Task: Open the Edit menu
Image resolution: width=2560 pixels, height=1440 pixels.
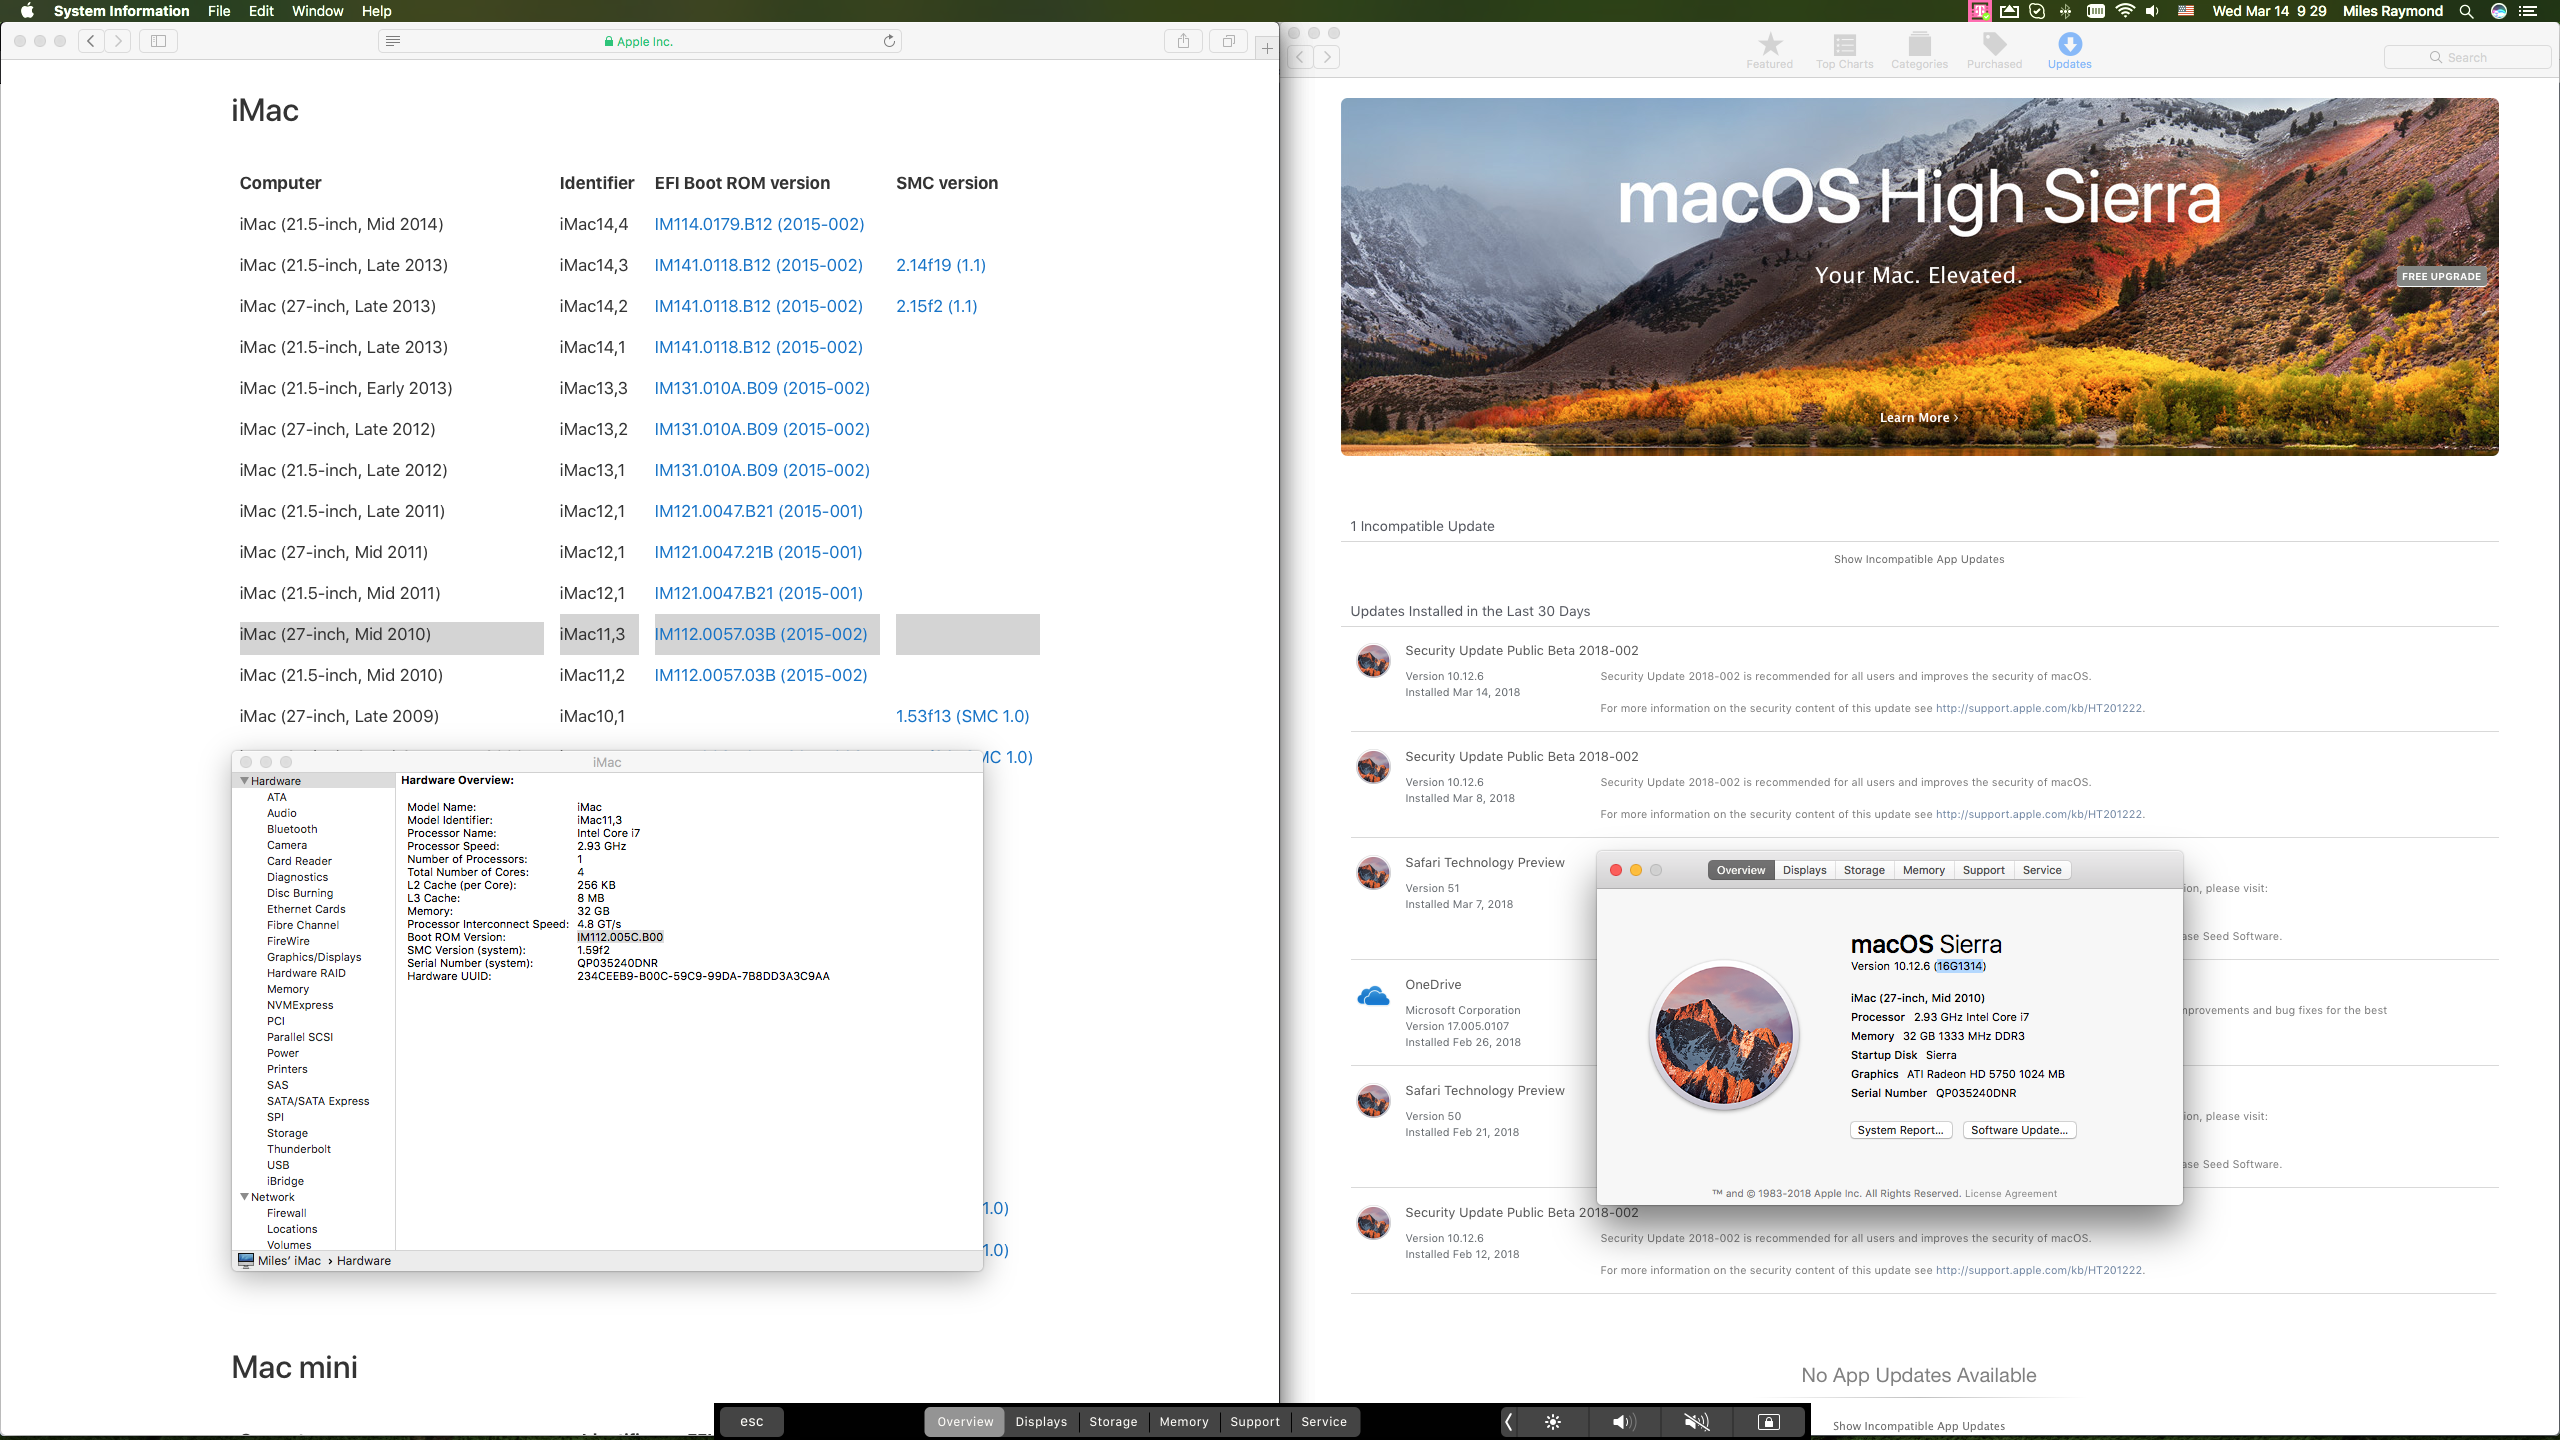Action: [x=261, y=11]
